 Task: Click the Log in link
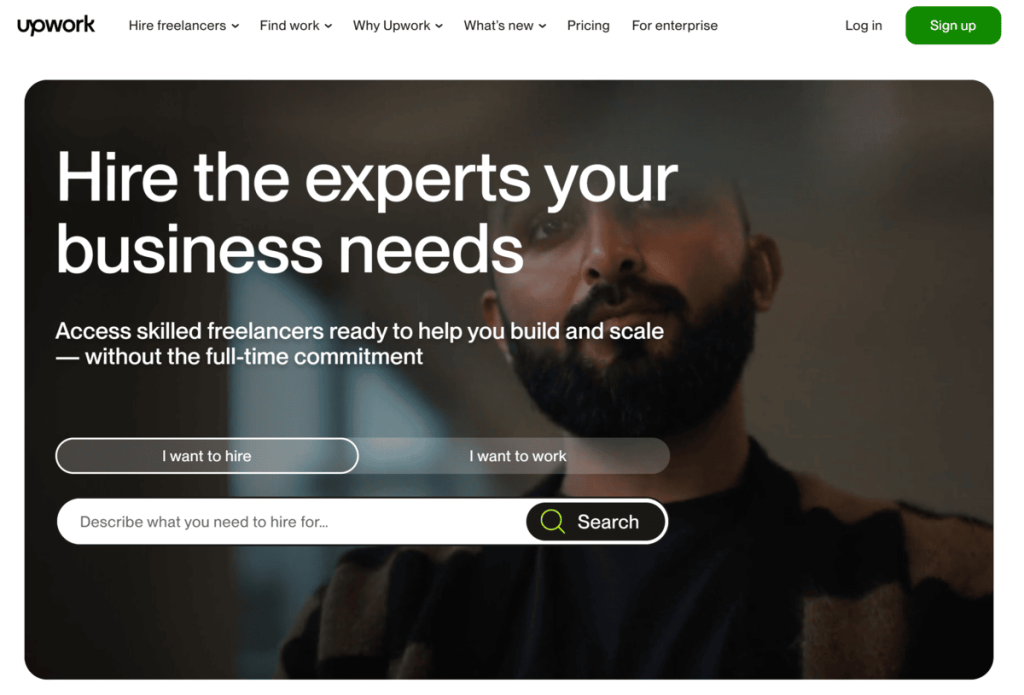863,25
